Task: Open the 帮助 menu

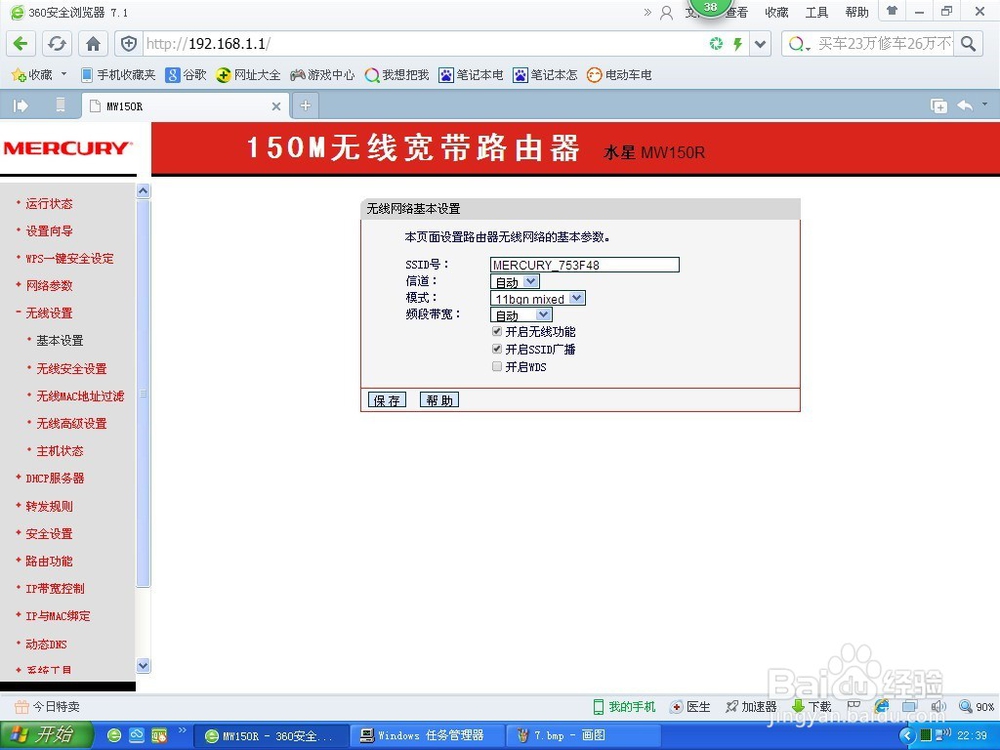Action: click(x=857, y=12)
